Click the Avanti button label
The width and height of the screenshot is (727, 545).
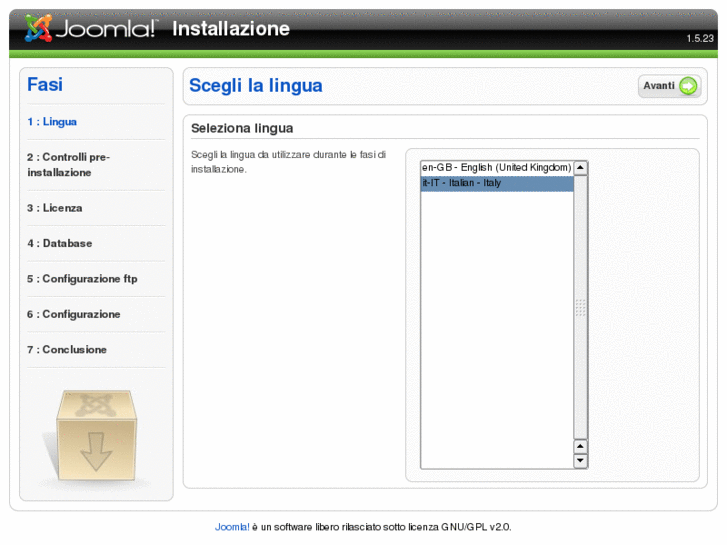[659, 86]
